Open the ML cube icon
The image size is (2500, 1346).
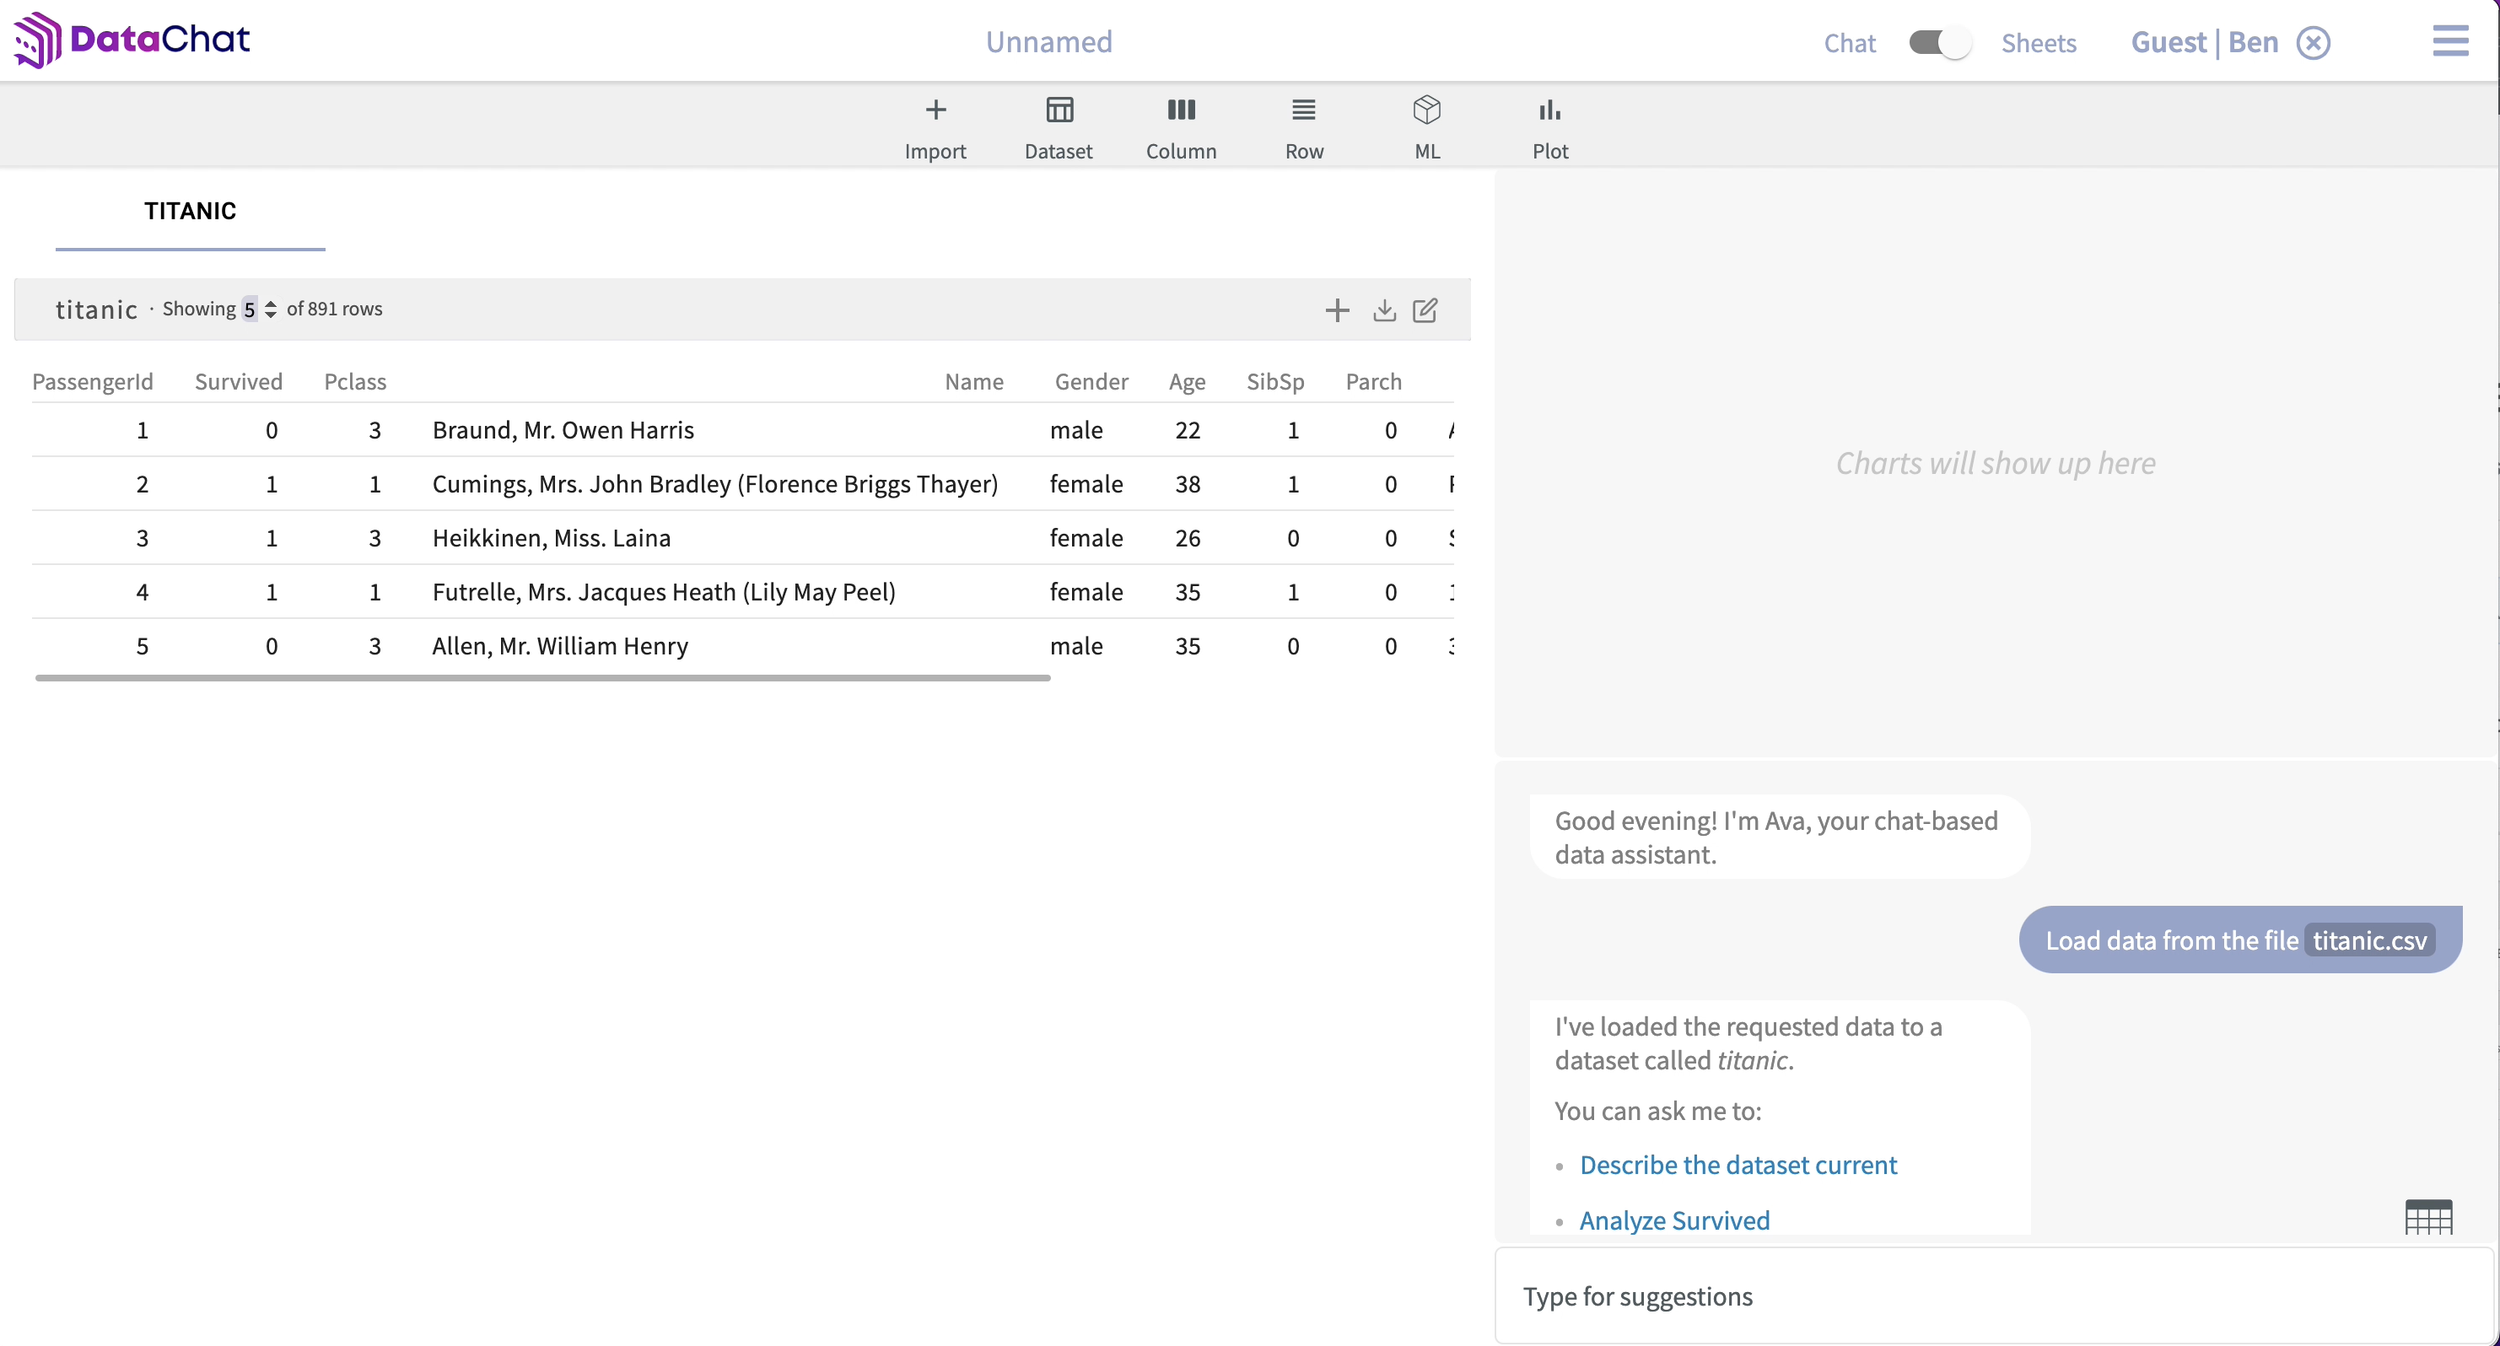(x=1427, y=110)
